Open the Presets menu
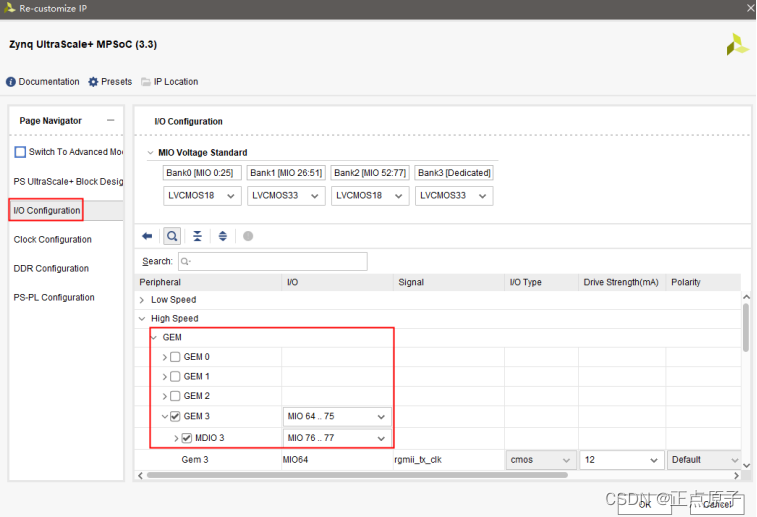This screenshot has height=517, width=757. tap(116, 82)
